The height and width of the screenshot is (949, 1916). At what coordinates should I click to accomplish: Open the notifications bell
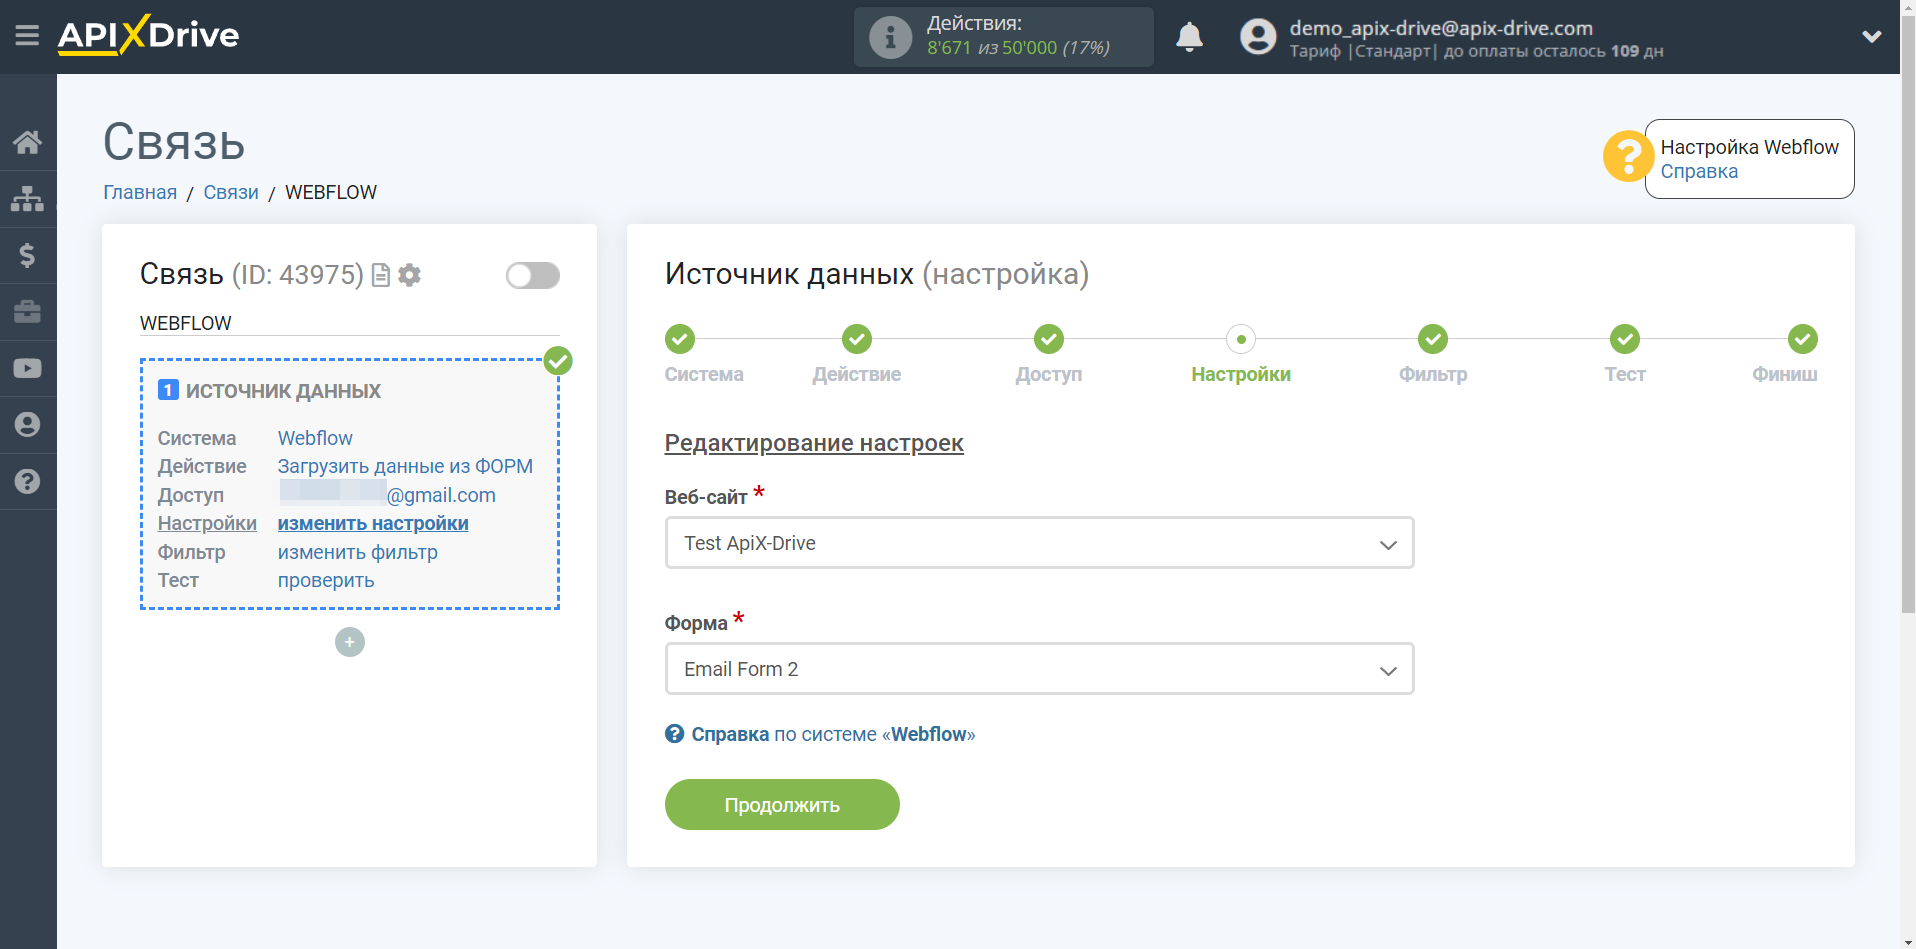pos(1189,37)
